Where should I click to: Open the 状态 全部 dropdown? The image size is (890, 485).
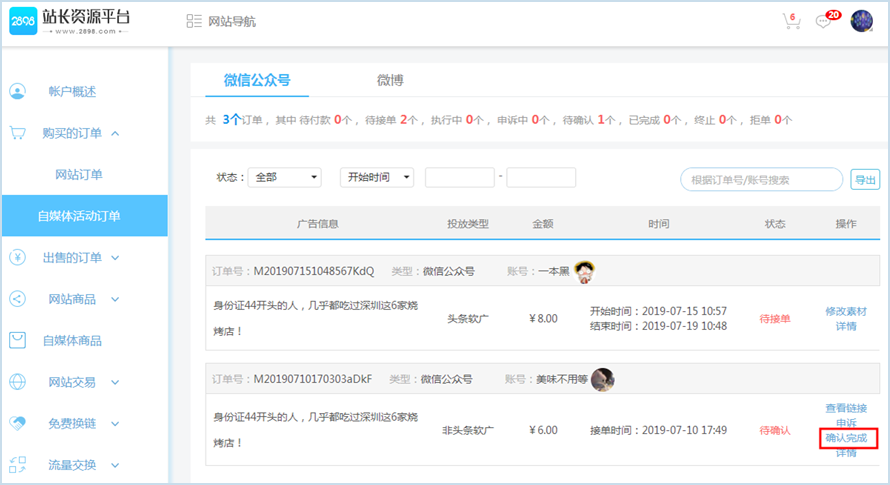point(284,177)
